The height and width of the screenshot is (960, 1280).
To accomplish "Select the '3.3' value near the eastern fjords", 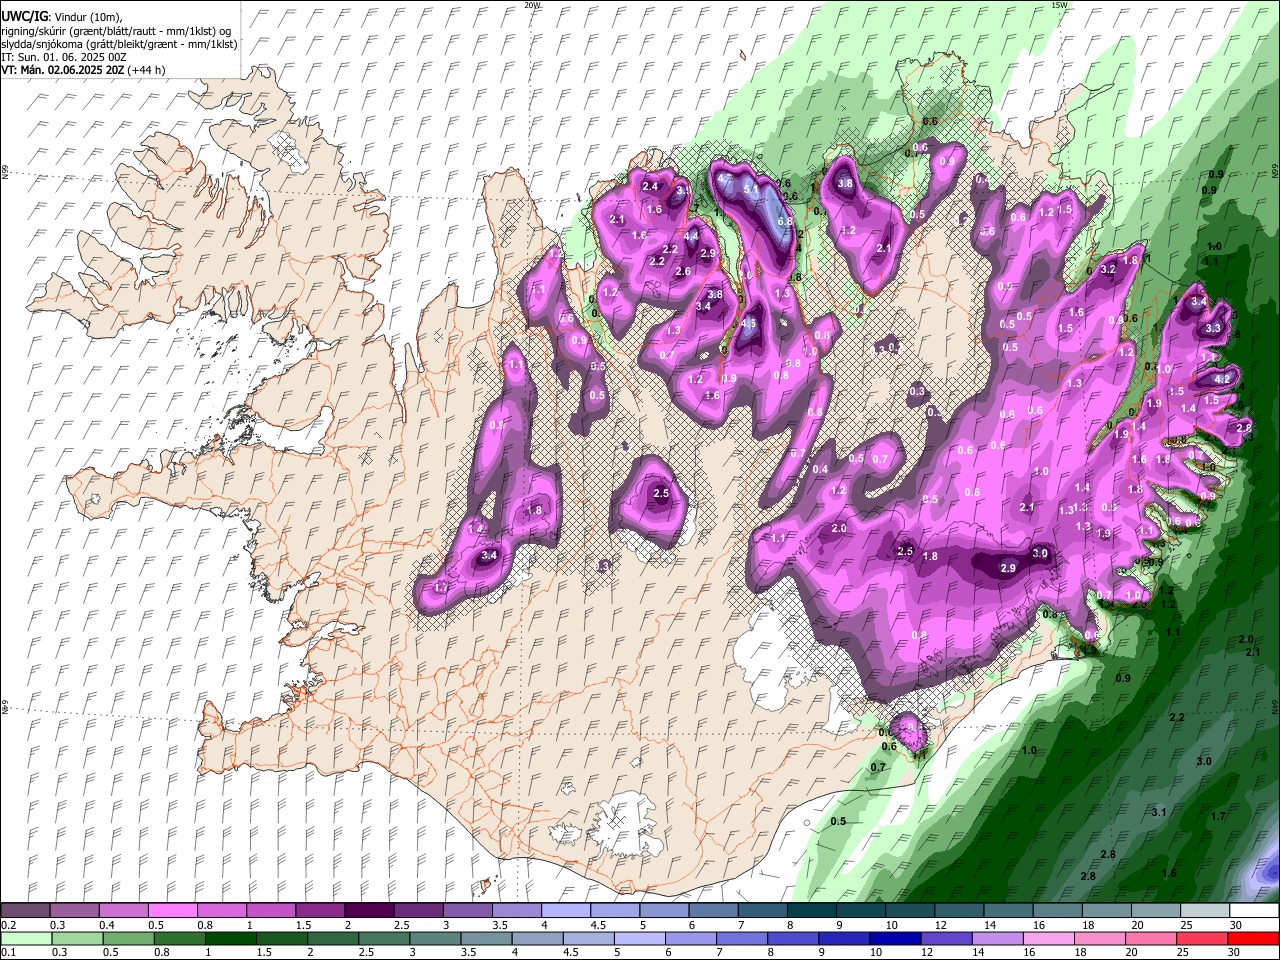I will 1214,328.
